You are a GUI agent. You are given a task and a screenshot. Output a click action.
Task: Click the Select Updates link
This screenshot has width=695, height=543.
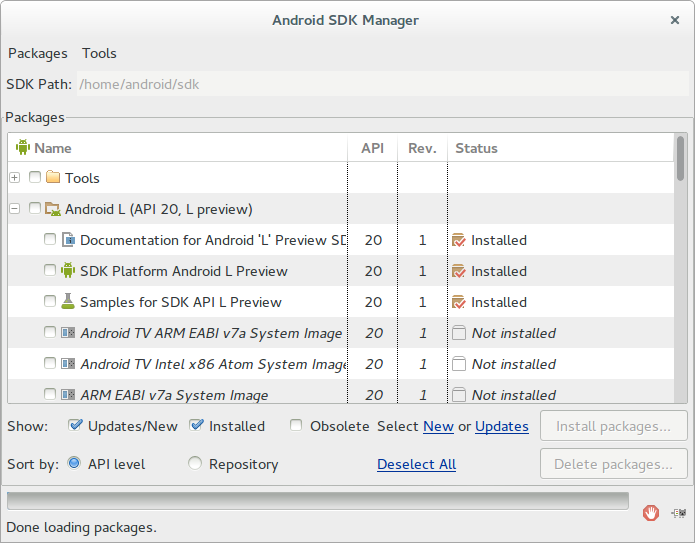pos(502,426)
